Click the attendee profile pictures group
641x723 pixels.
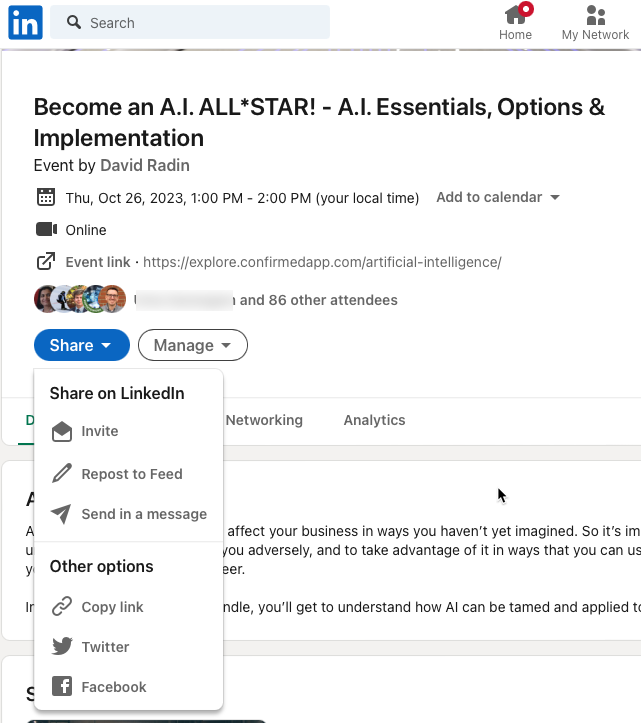pos(80,299)
